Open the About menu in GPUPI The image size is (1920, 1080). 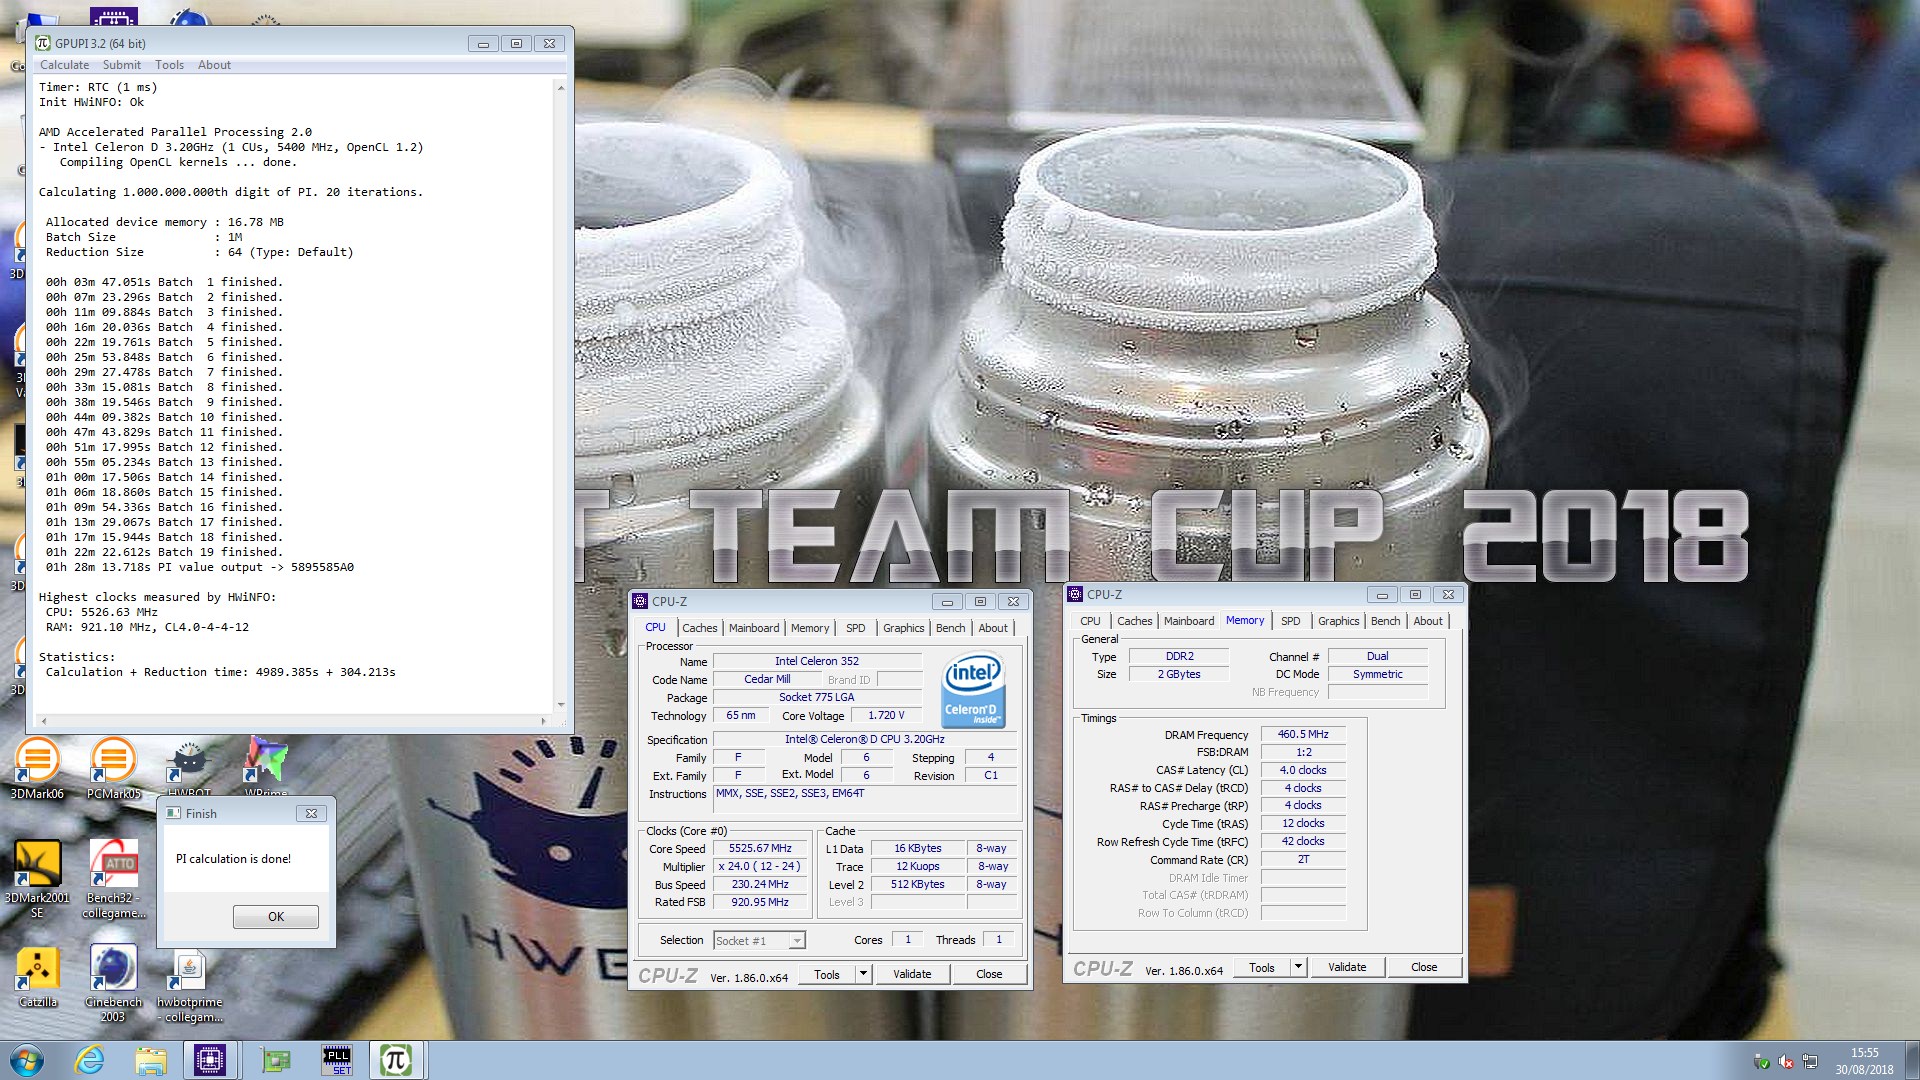(x=214, y=65)
